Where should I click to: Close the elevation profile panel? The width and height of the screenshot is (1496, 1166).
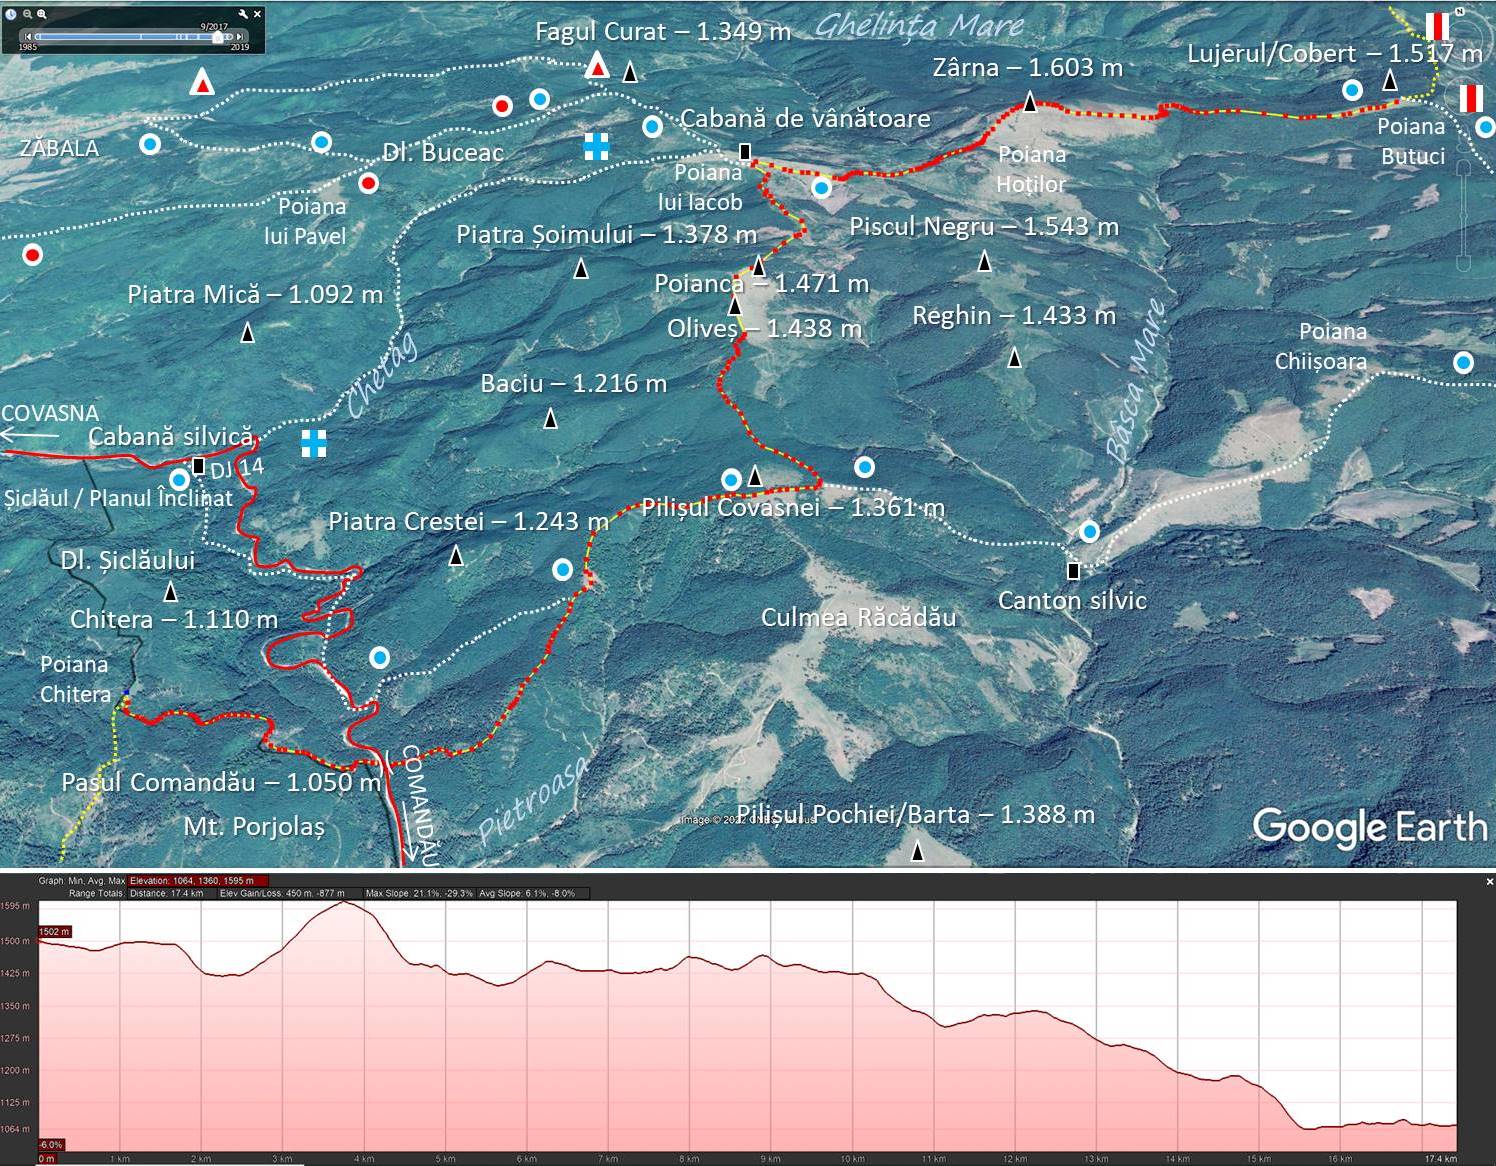1489,881
